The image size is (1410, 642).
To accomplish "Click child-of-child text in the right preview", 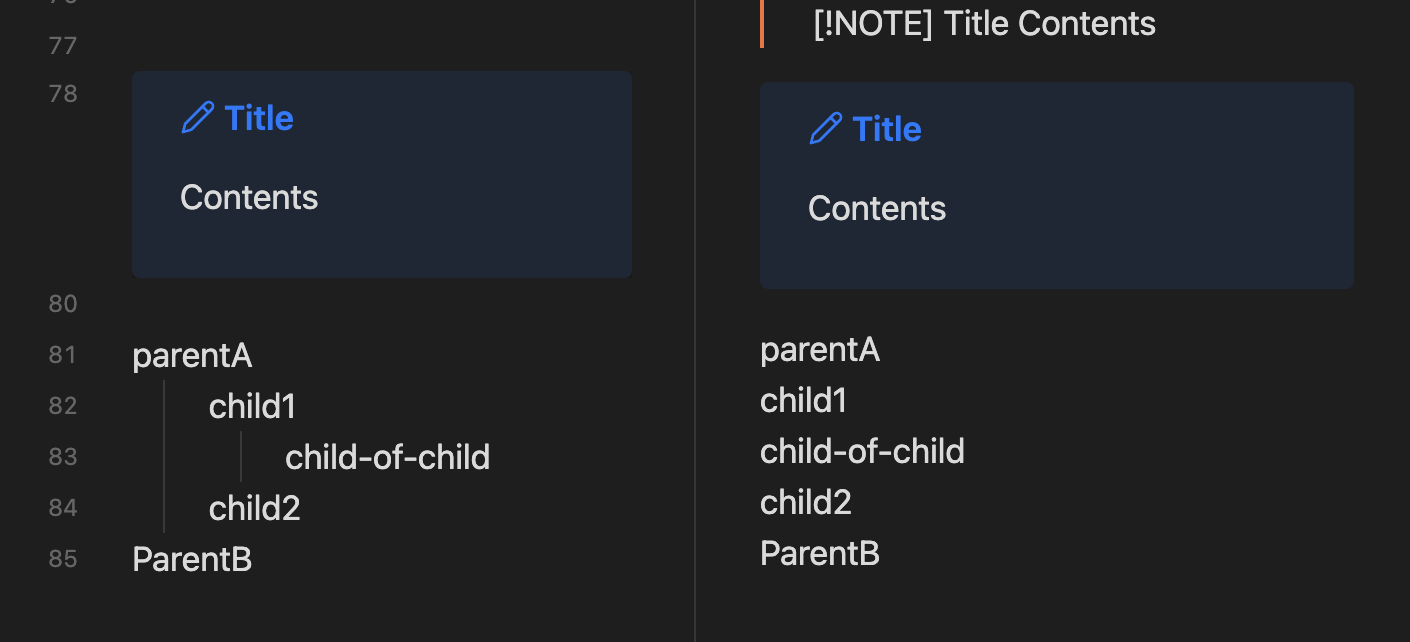I will (x=862, y=452).
